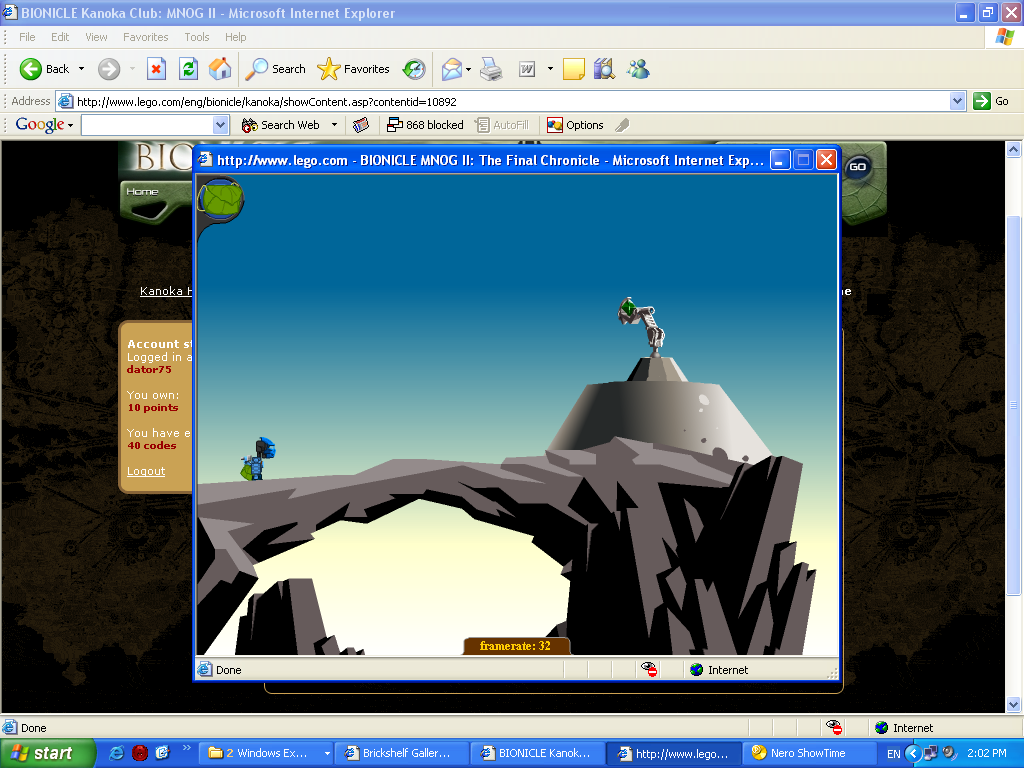Image resolution: width=1024 pixels, height=768 pixels.
Task: Open the File menu
Action: point(27,37)
